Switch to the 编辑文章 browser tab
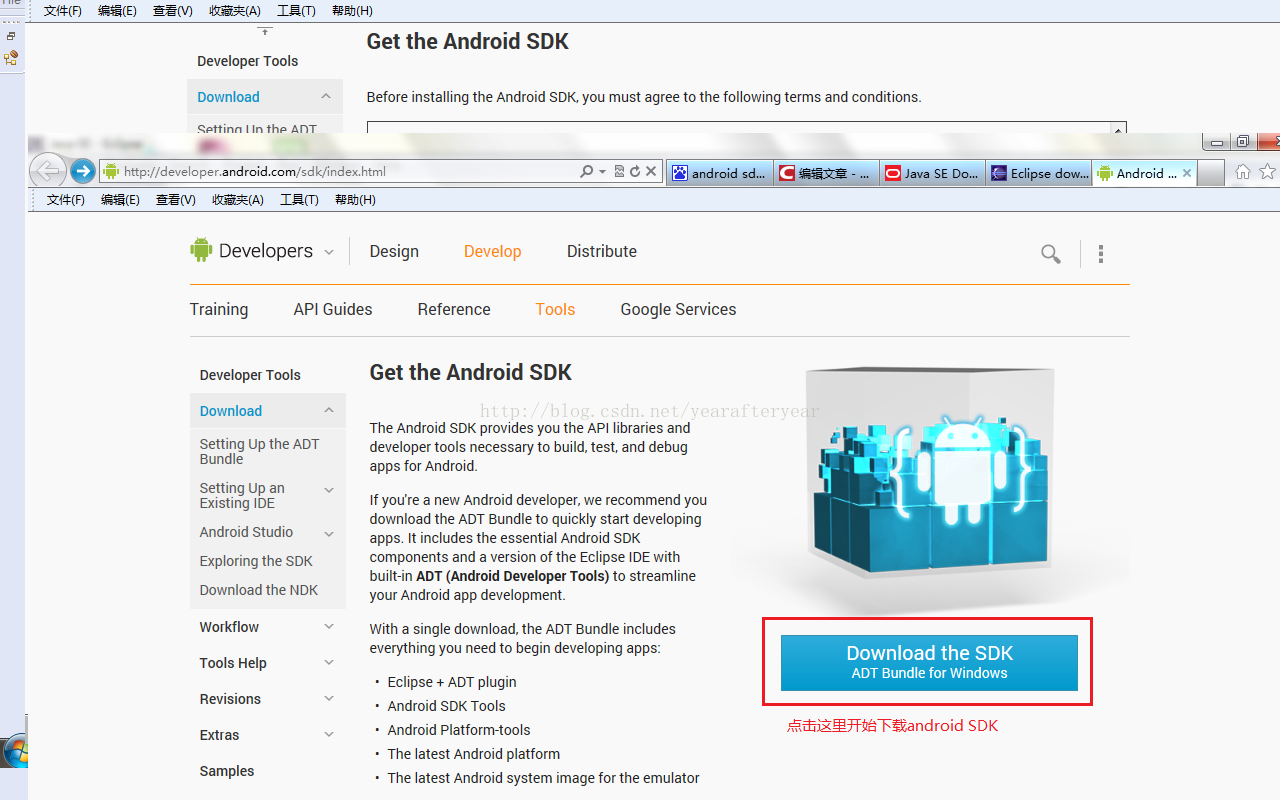The image size is (1280, 800). [826, 173]
